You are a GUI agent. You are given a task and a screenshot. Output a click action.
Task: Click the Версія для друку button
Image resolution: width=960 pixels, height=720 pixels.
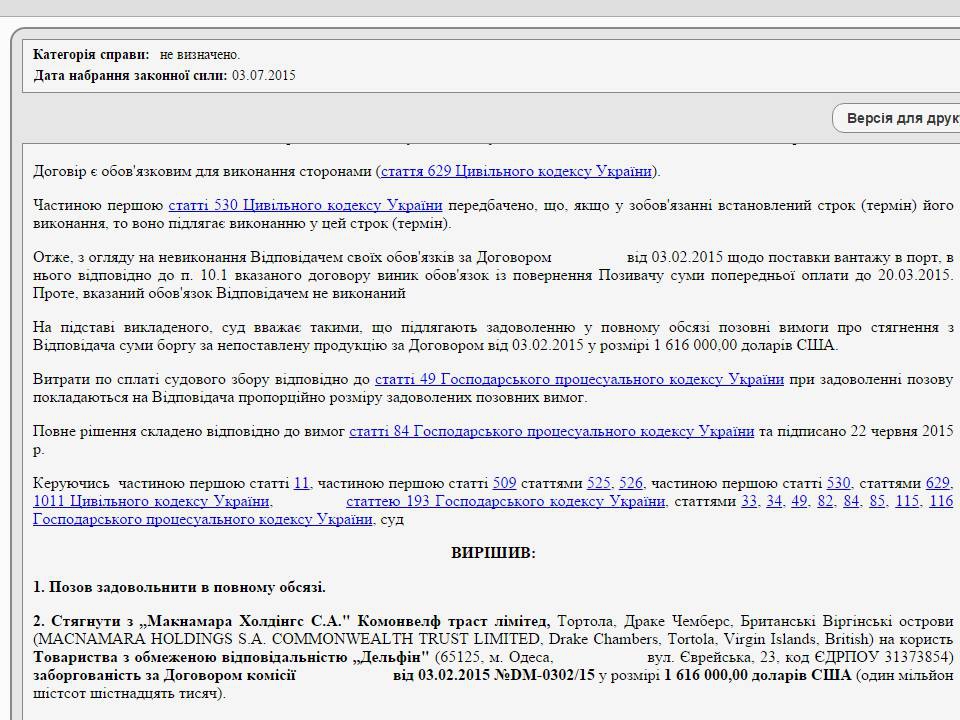896,118
